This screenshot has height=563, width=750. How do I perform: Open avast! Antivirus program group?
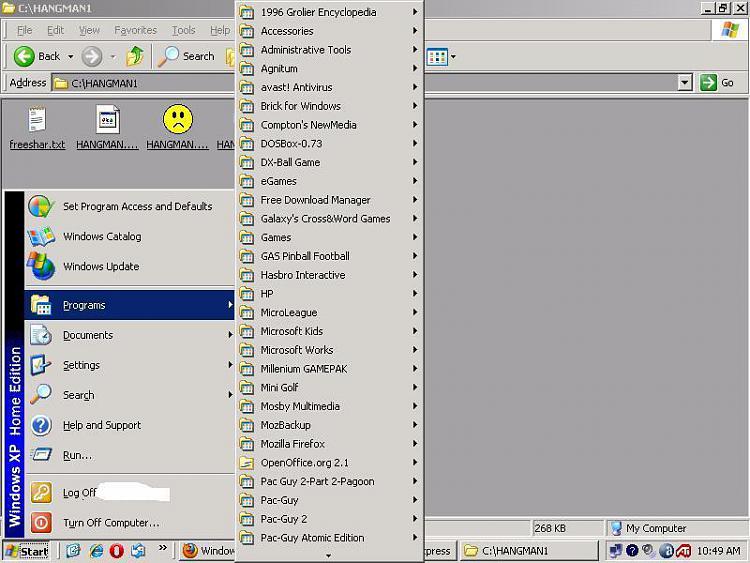[x=330, y=87]
